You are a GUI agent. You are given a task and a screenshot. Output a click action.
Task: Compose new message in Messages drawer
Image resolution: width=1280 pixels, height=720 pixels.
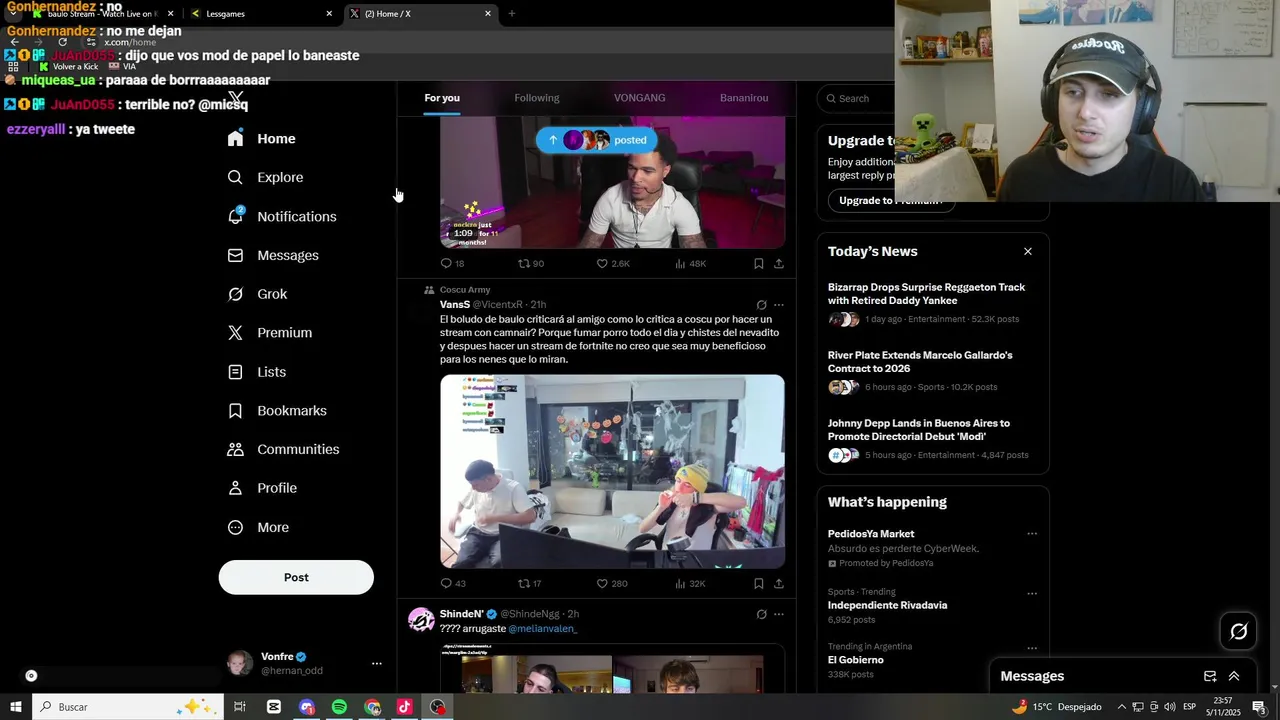pyautogui.click(x=1210, y=676)
